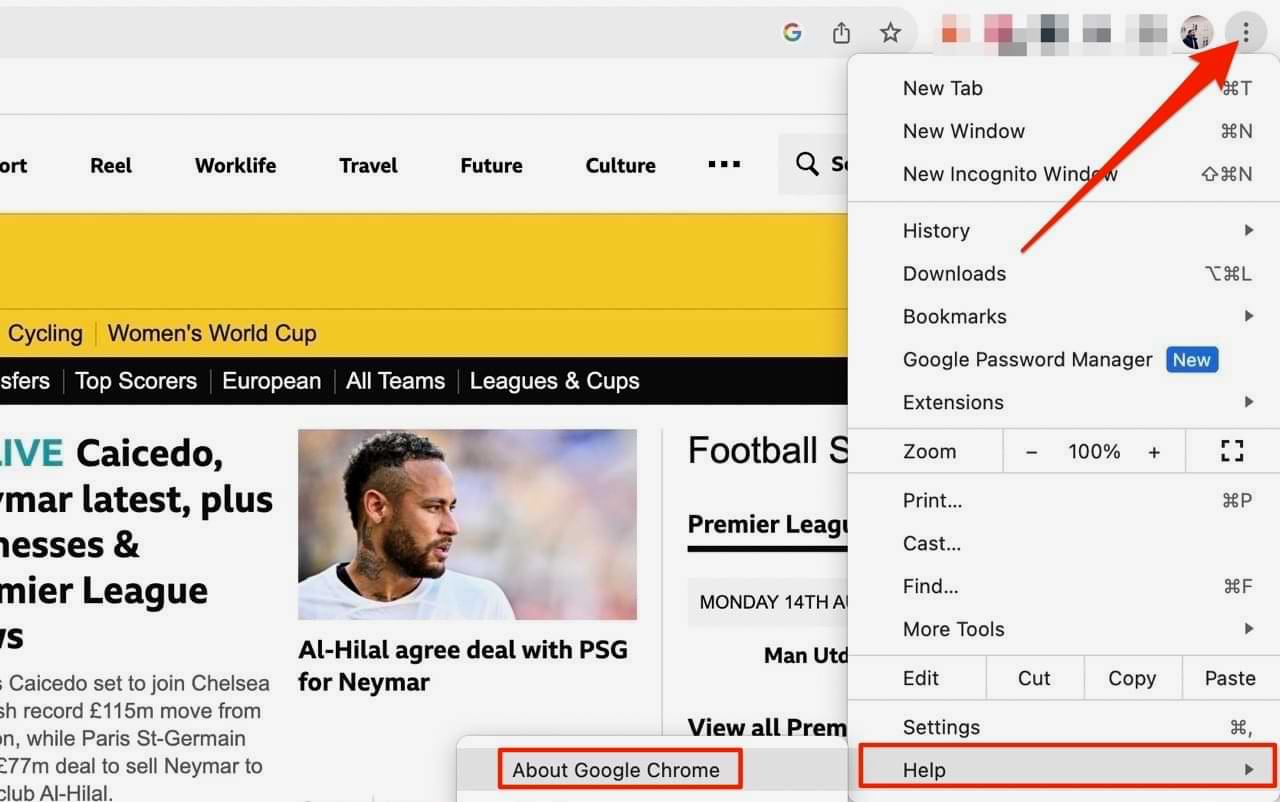This screenshot has width=1280, height=802.
Task: Open Downloads from the menu
Action: pos(1063,274)
